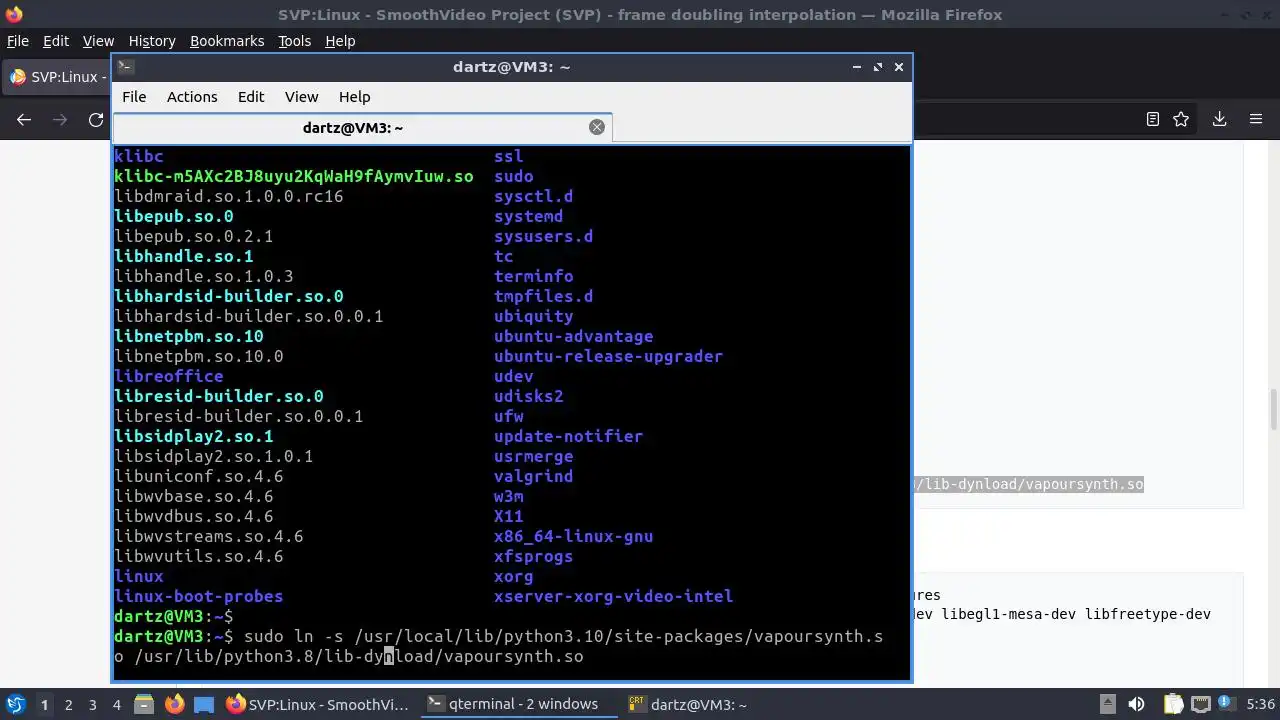
Task: Open the terminal File menu
Action: [134, 97]
